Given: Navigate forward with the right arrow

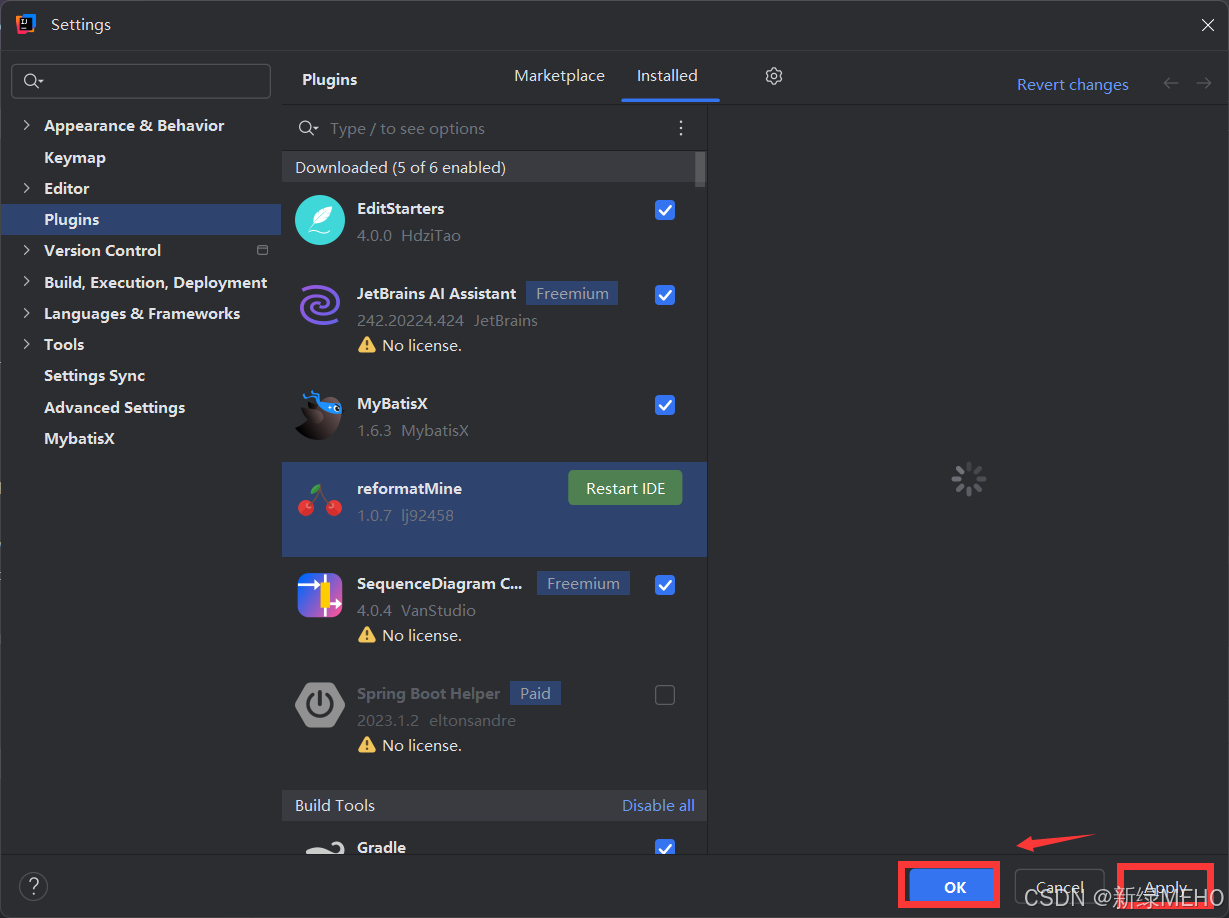Looking at the screenshot, I should 1204,84.
